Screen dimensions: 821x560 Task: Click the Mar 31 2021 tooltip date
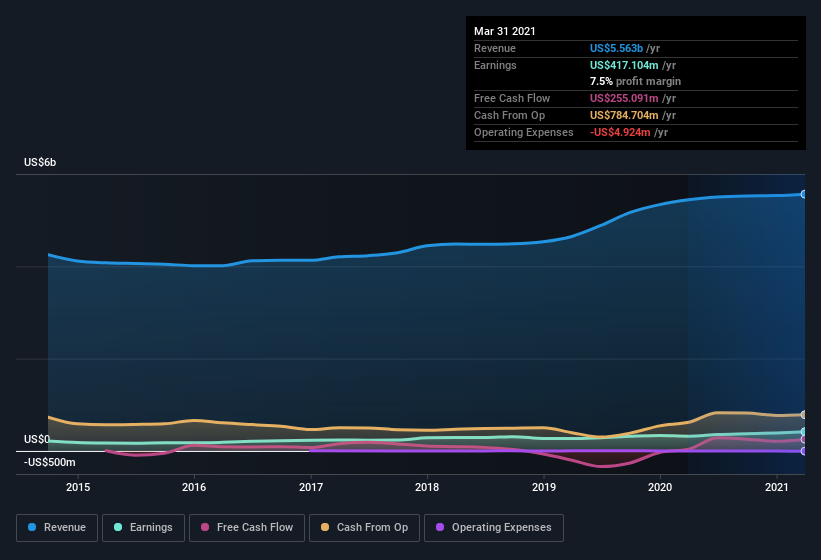coord(505,31)
